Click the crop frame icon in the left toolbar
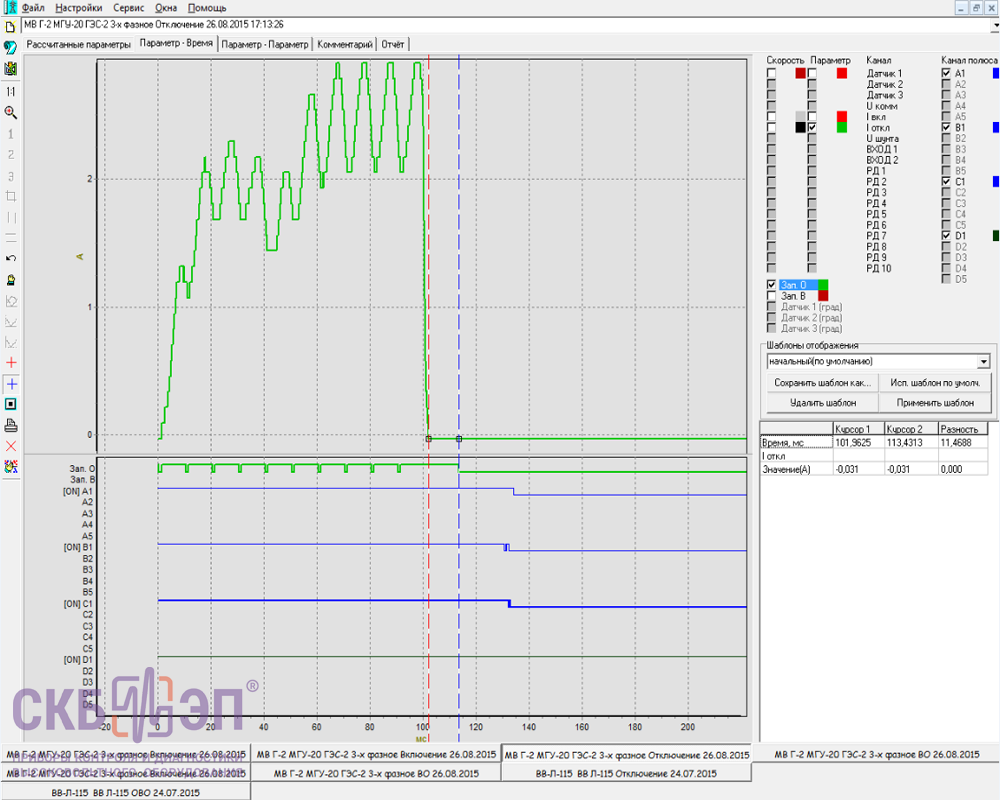This screenshot has height=800, width=1000. pyautogui.click(x=10, y=196)
